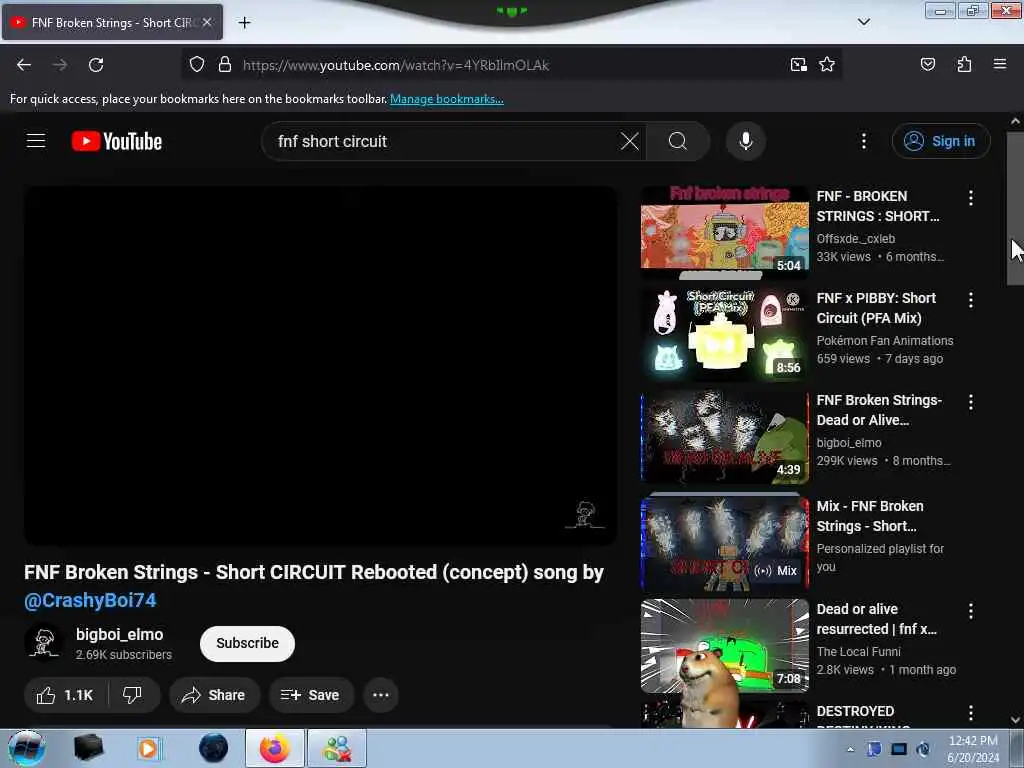Open the bigboi_elmo channel name
Screen dimensions: 1024x768
(120, 634)
